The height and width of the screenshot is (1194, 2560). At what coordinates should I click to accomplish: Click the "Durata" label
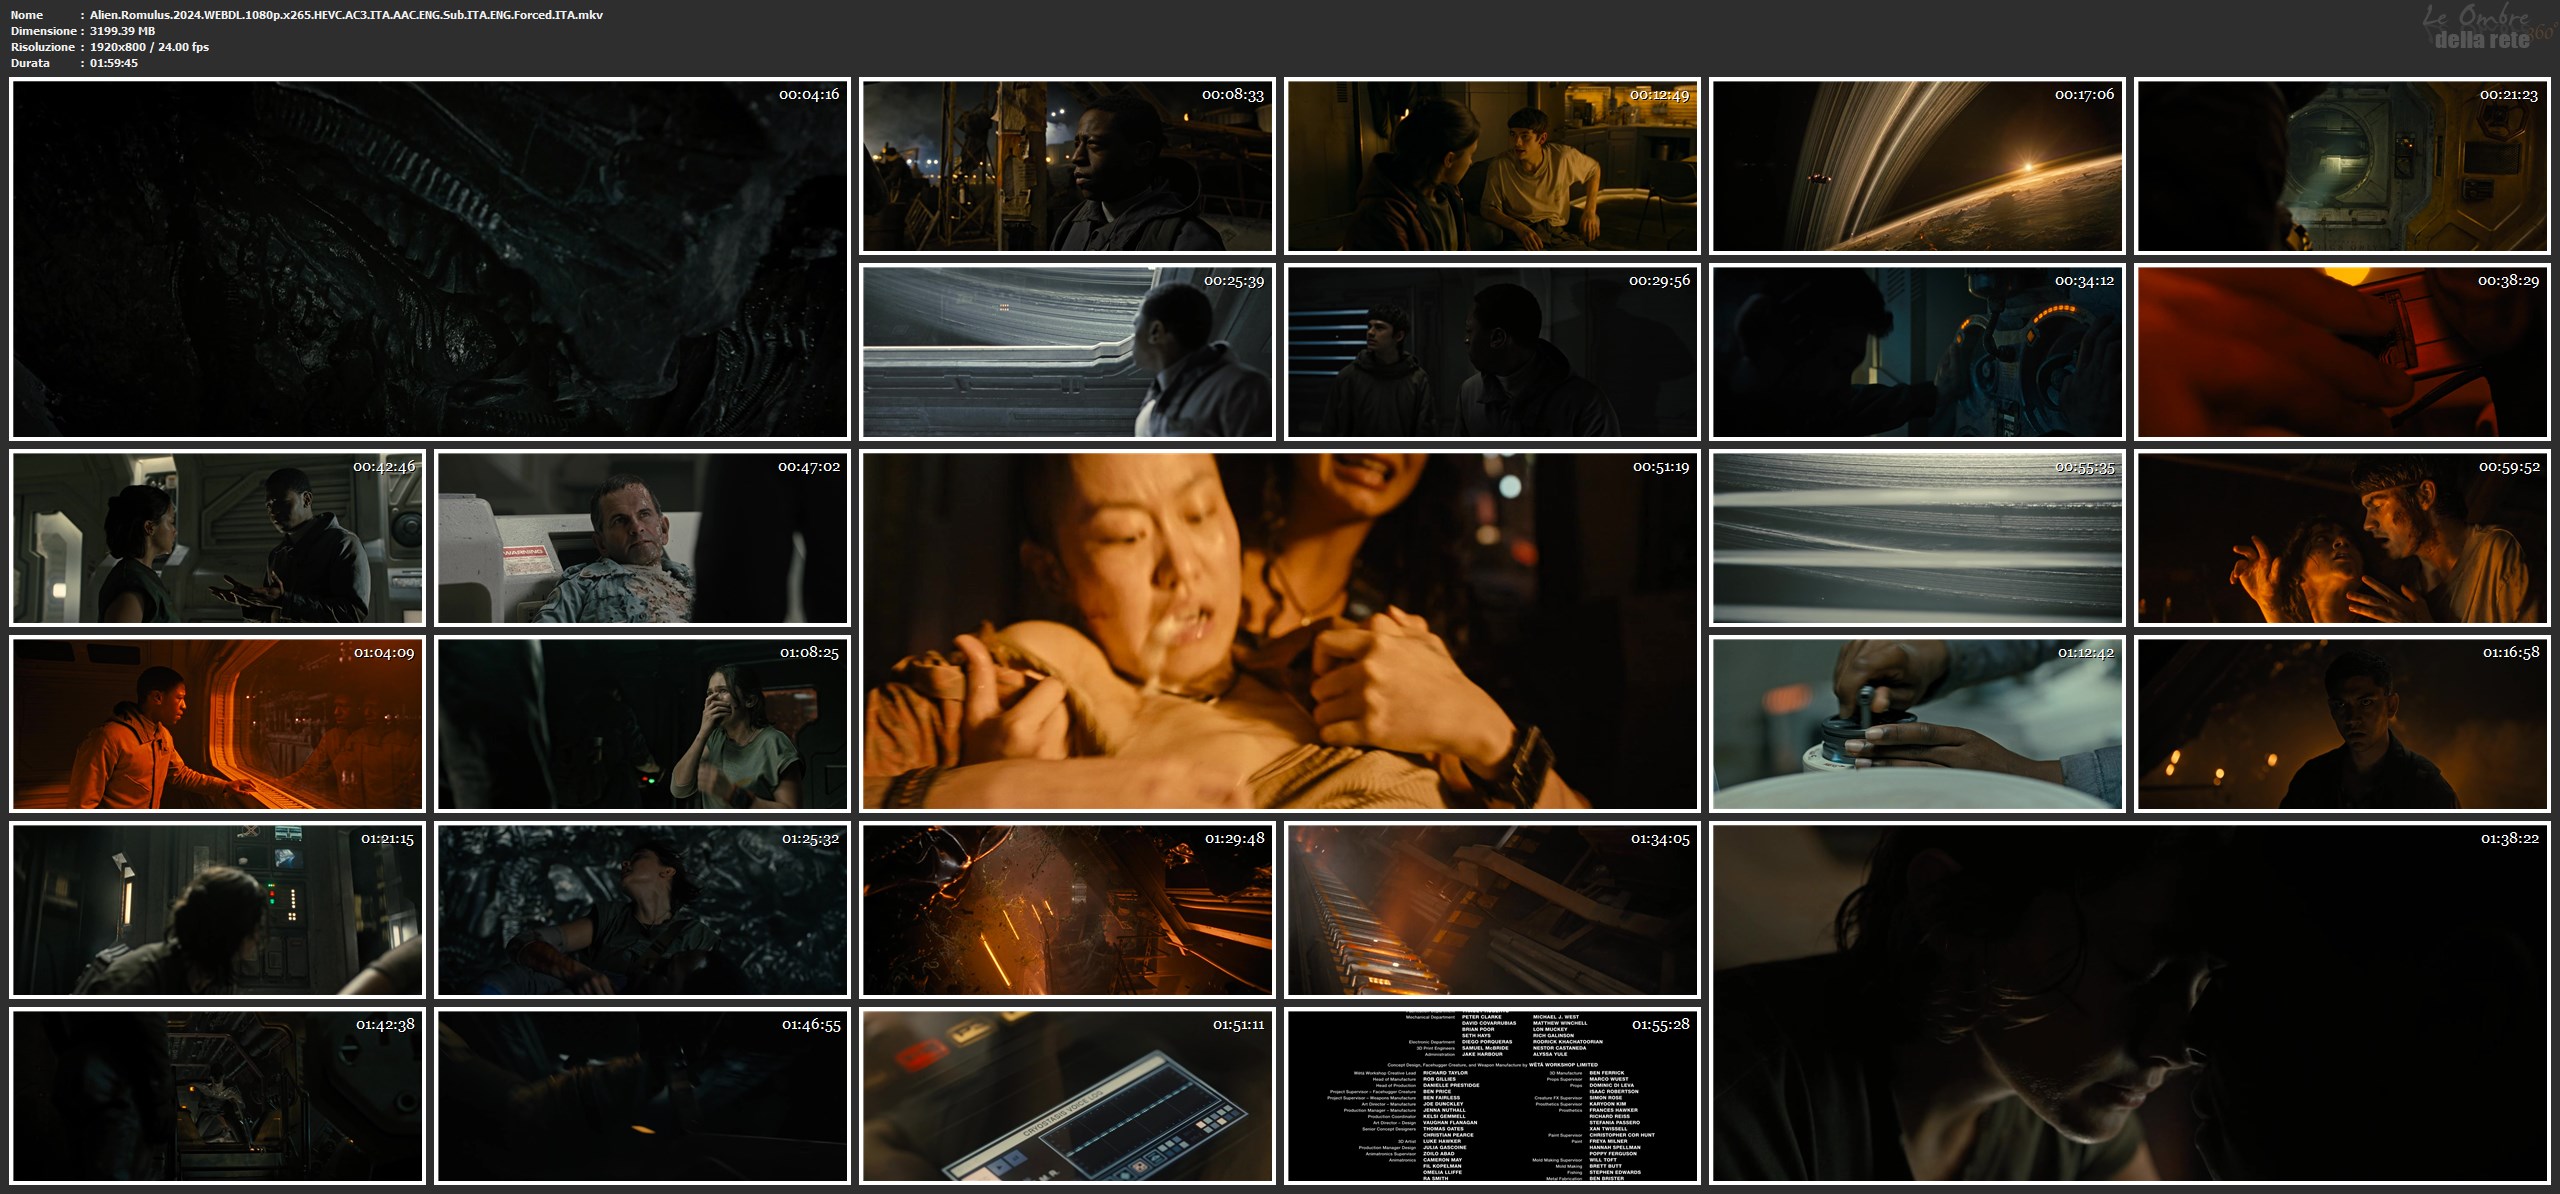click(x=30, y=63)
